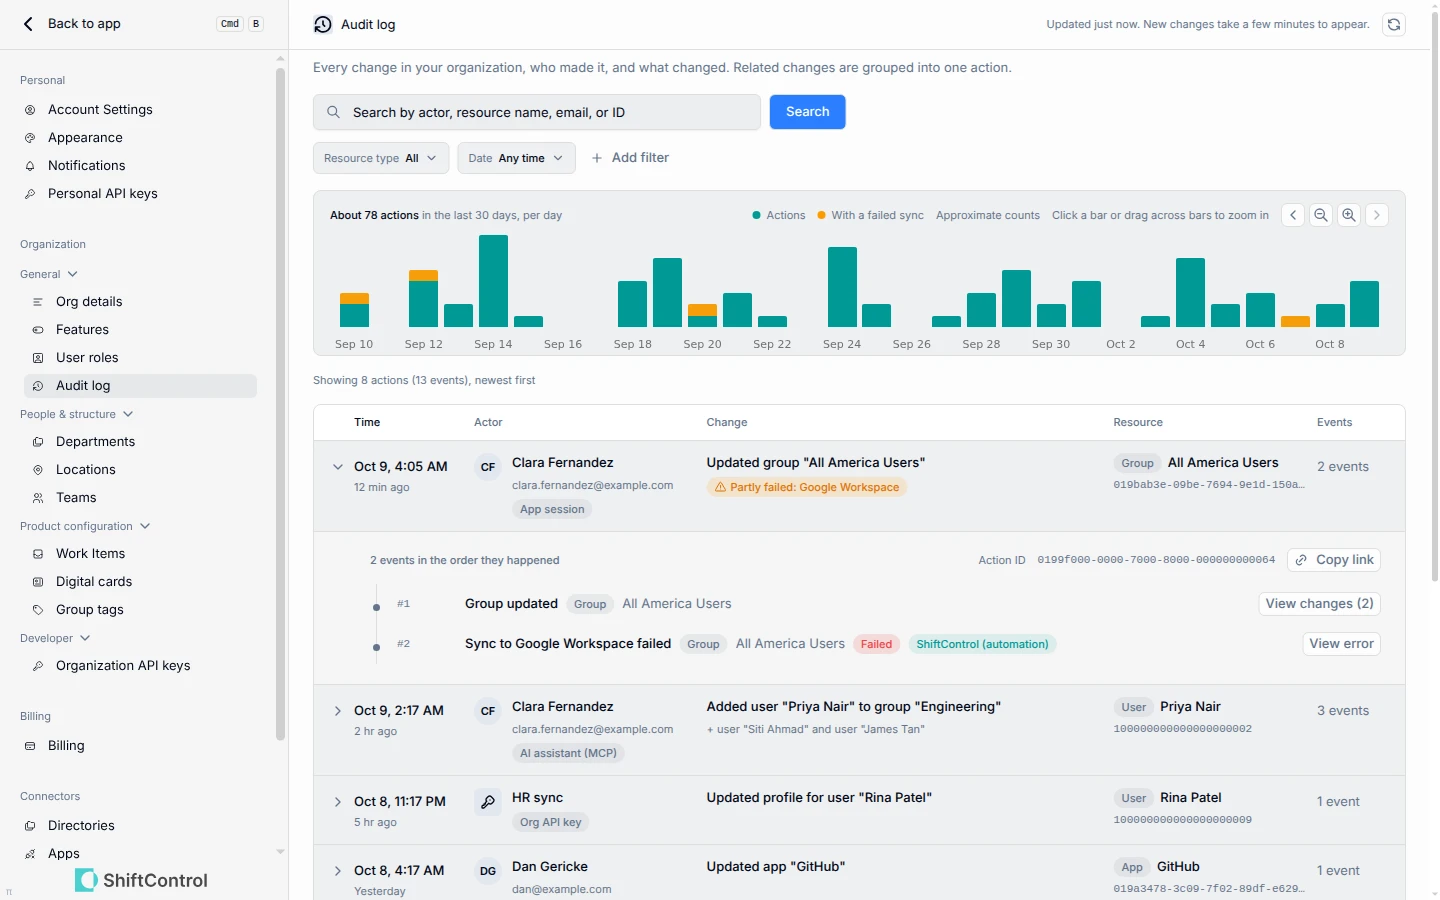Click the Directories sidebar icon
Screen dimensions: 1440x900
pyautogui.click(x=30, y=826)
